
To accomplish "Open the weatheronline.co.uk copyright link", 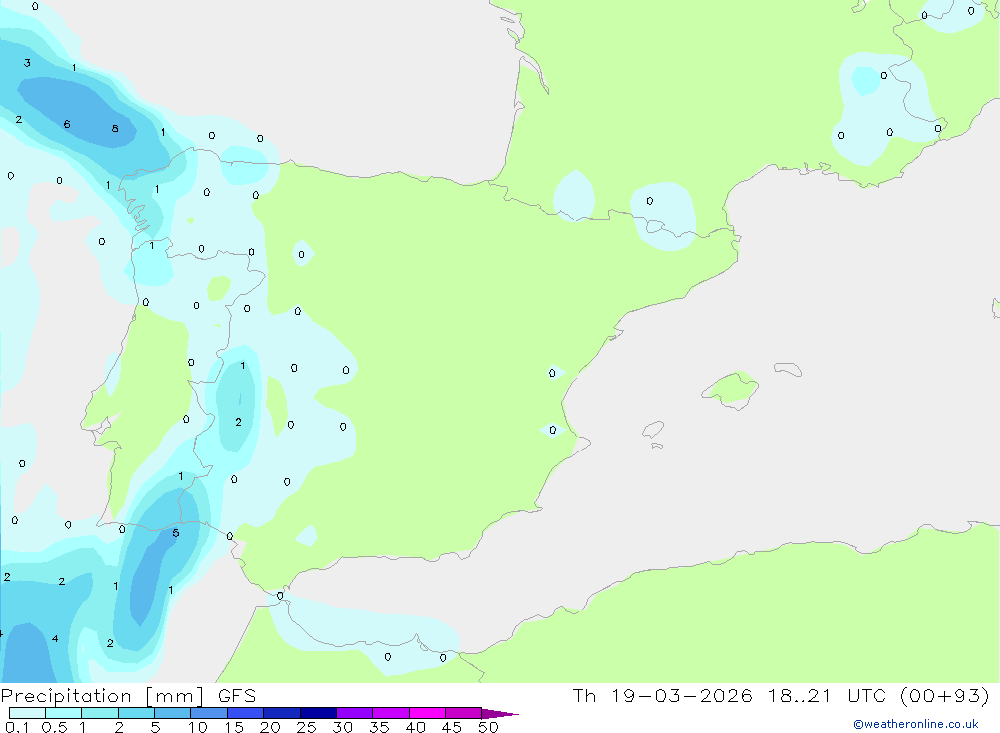I will click(916, 724).
